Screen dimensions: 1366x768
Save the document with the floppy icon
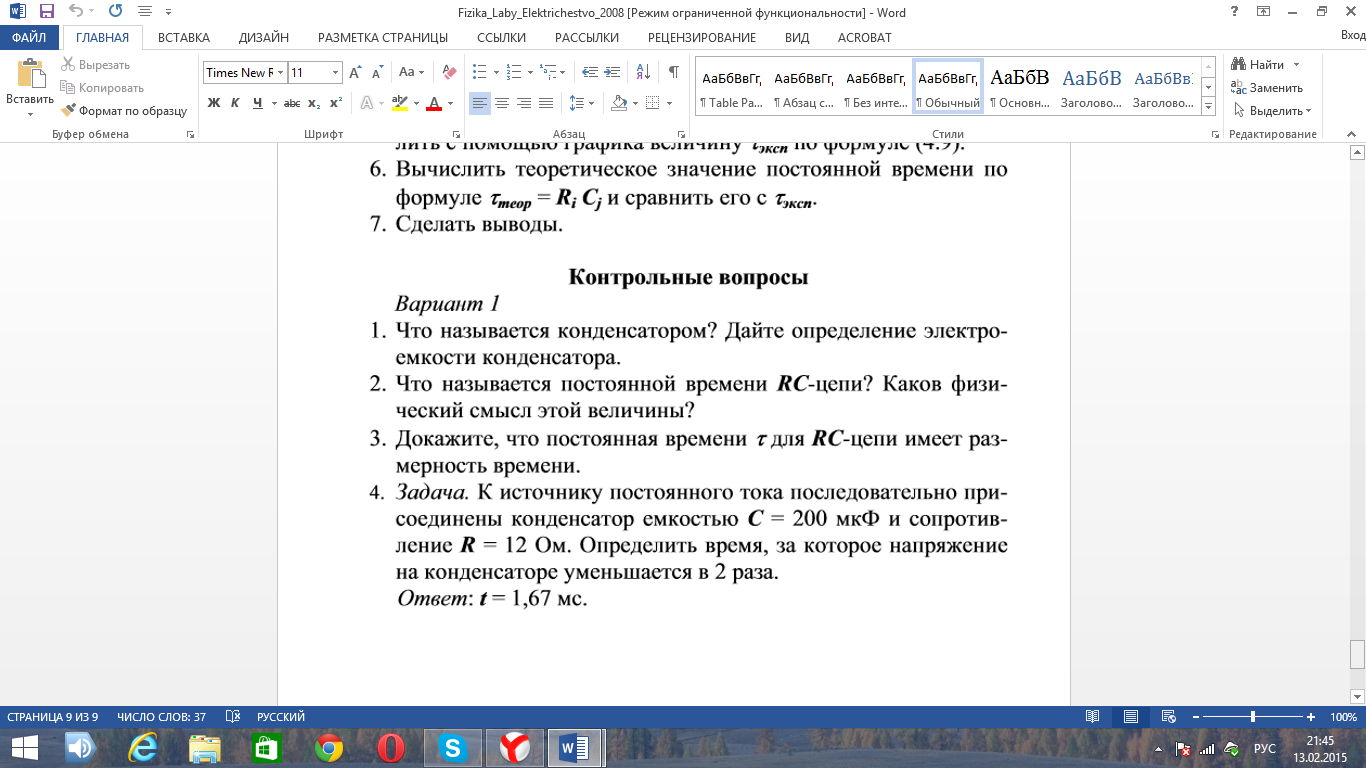[x=46, y=12]
